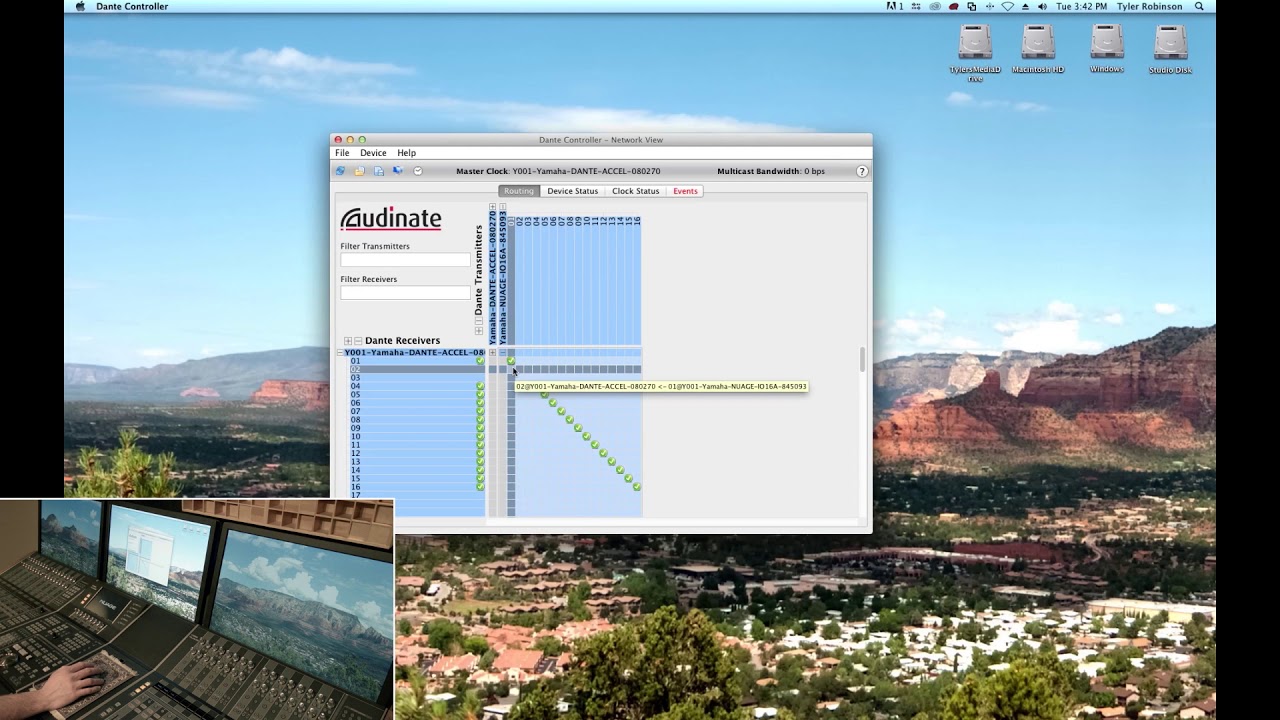1280x720 pixels.
Task: Click the Tyler Robinson user menu
Action: tap(1148, 6)
